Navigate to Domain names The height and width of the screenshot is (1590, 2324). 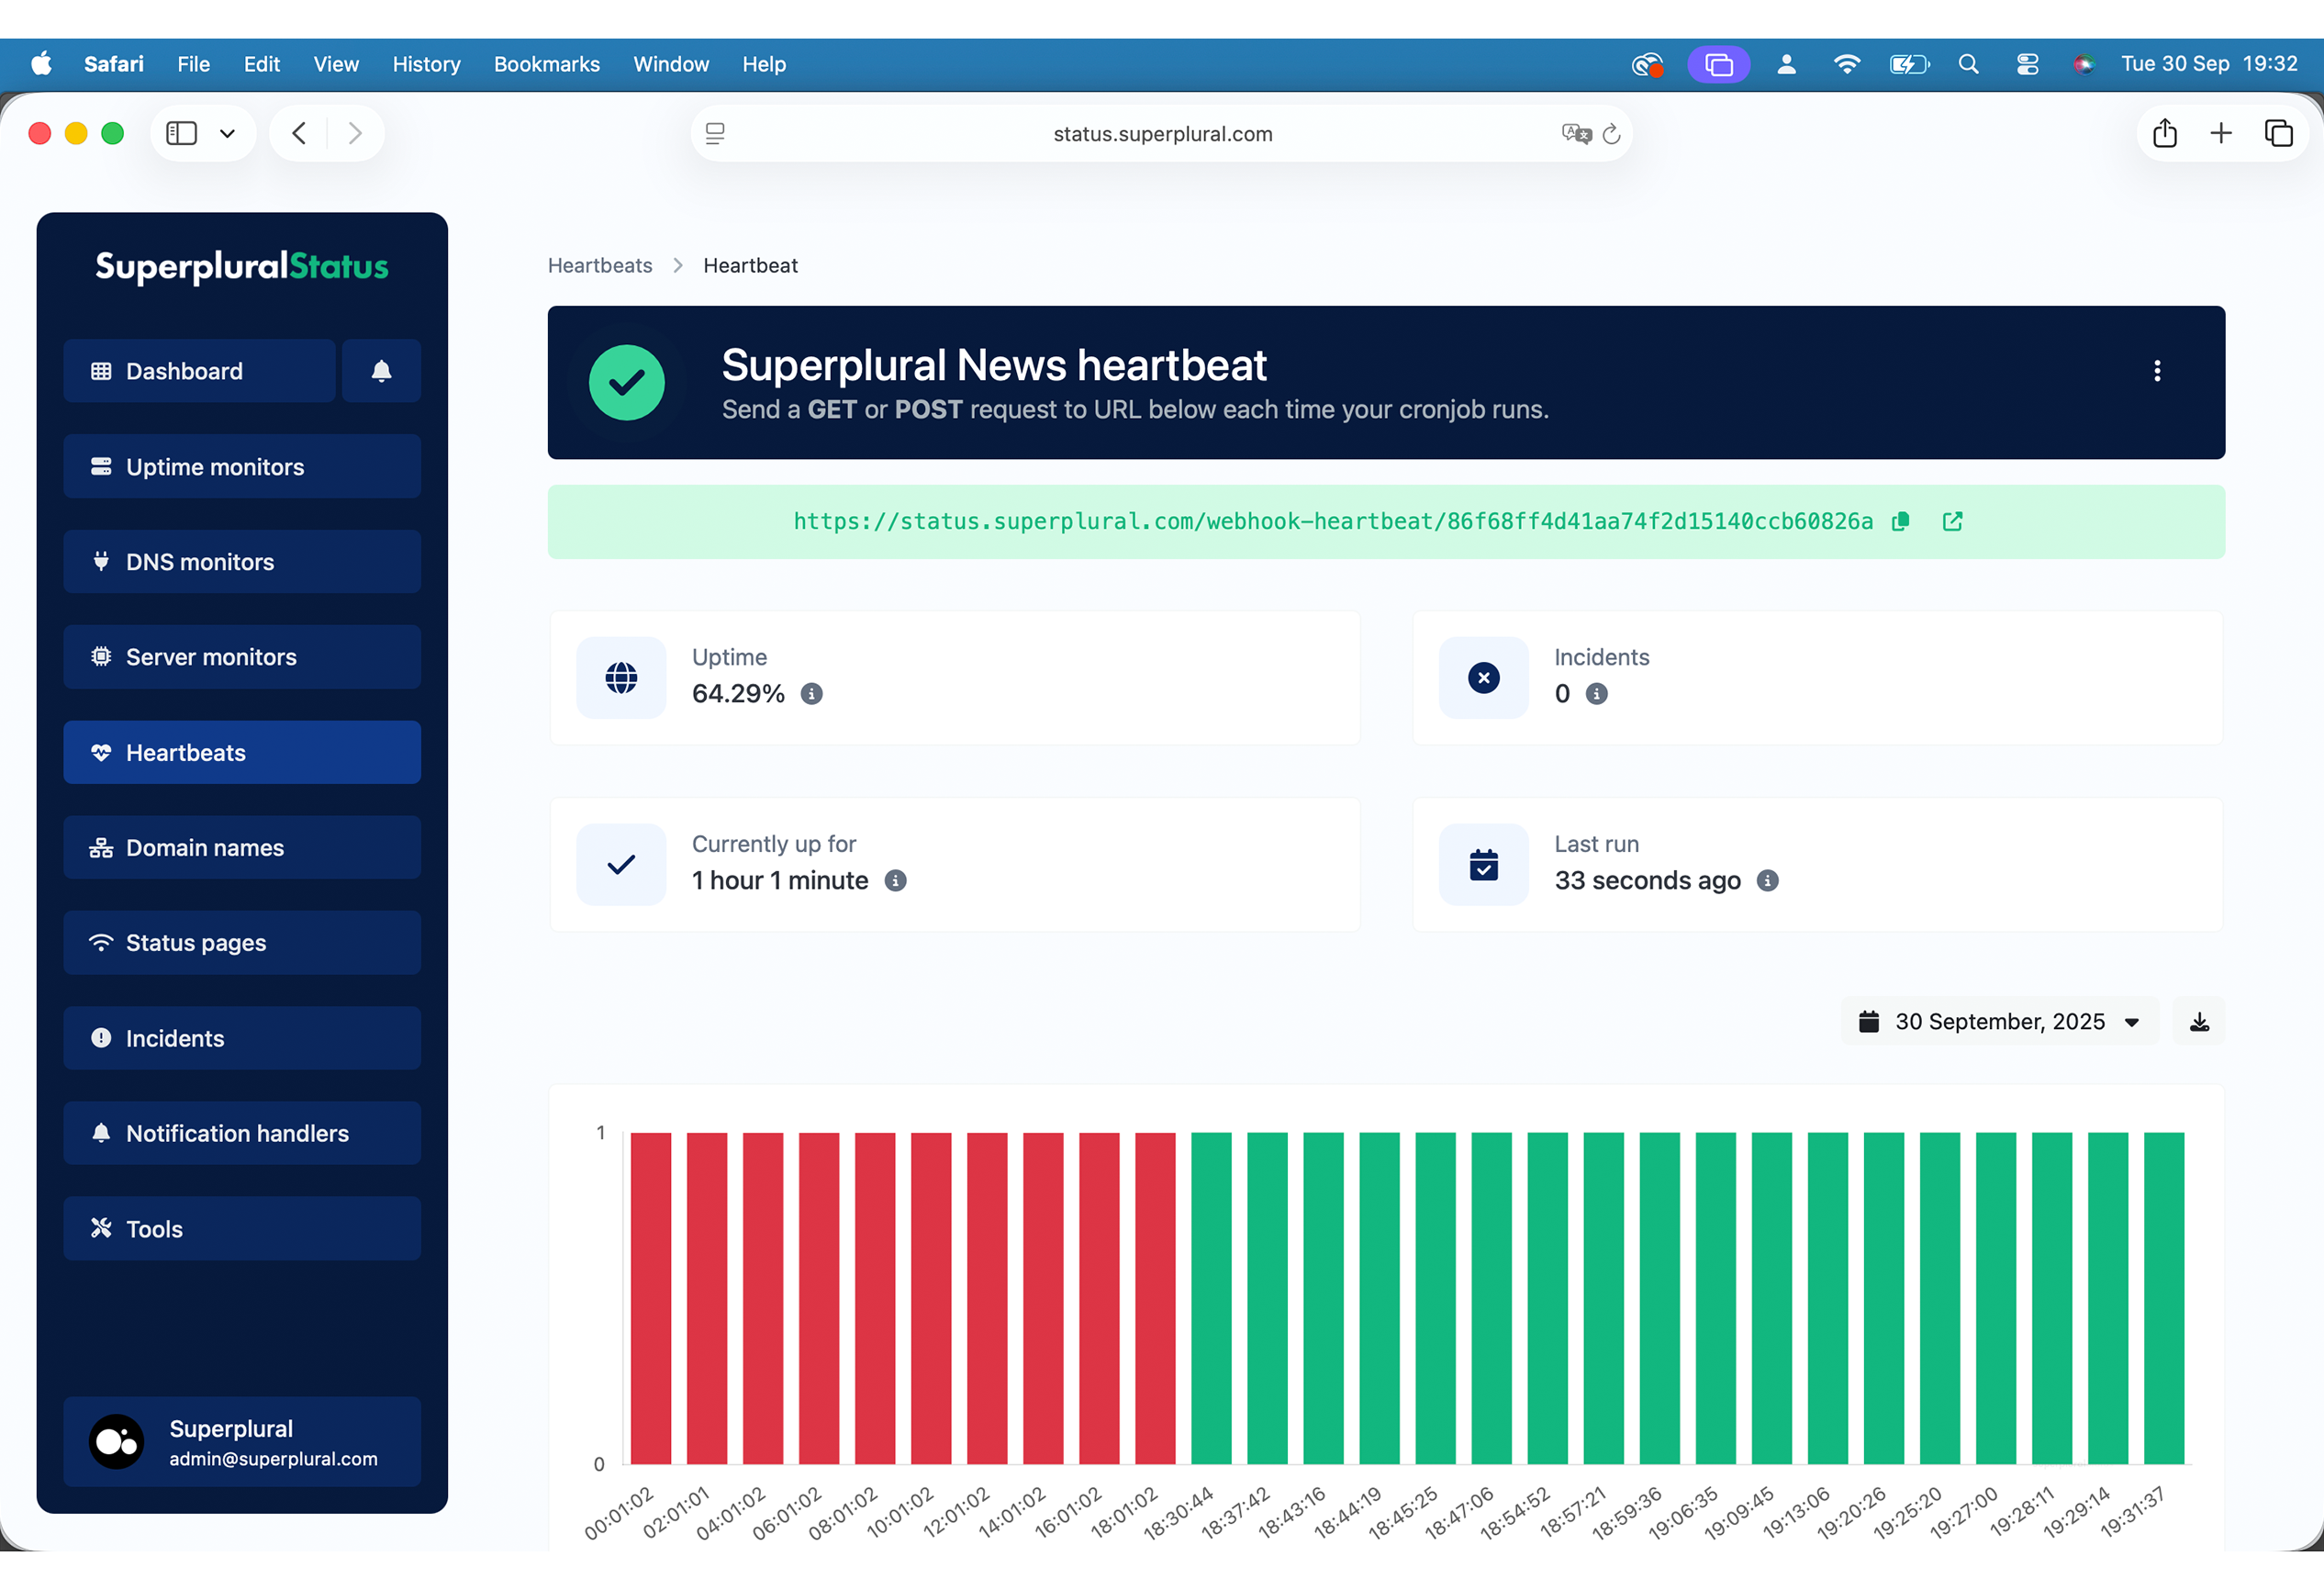(x=242, y=848)
